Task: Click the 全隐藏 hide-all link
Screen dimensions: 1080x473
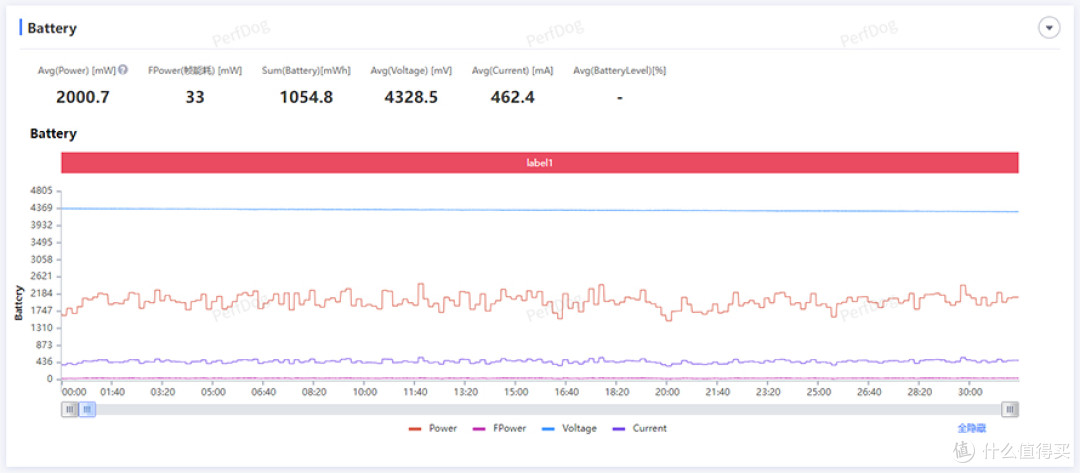Action: 971,428
